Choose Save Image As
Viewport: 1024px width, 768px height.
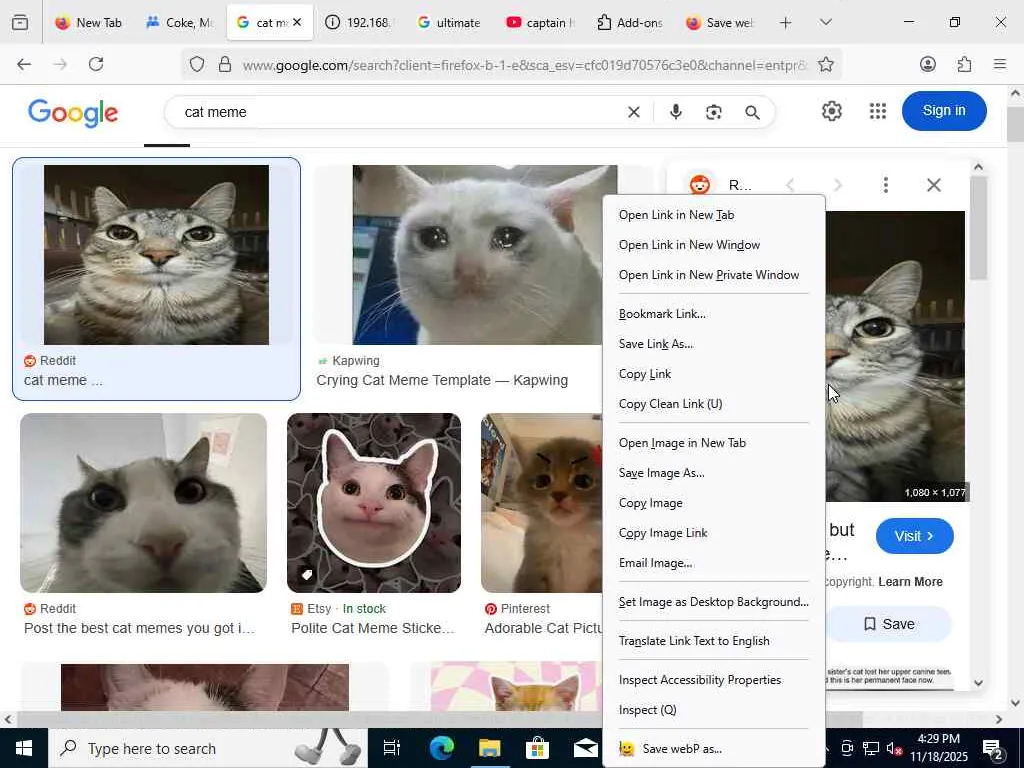[x=714, y=473]
